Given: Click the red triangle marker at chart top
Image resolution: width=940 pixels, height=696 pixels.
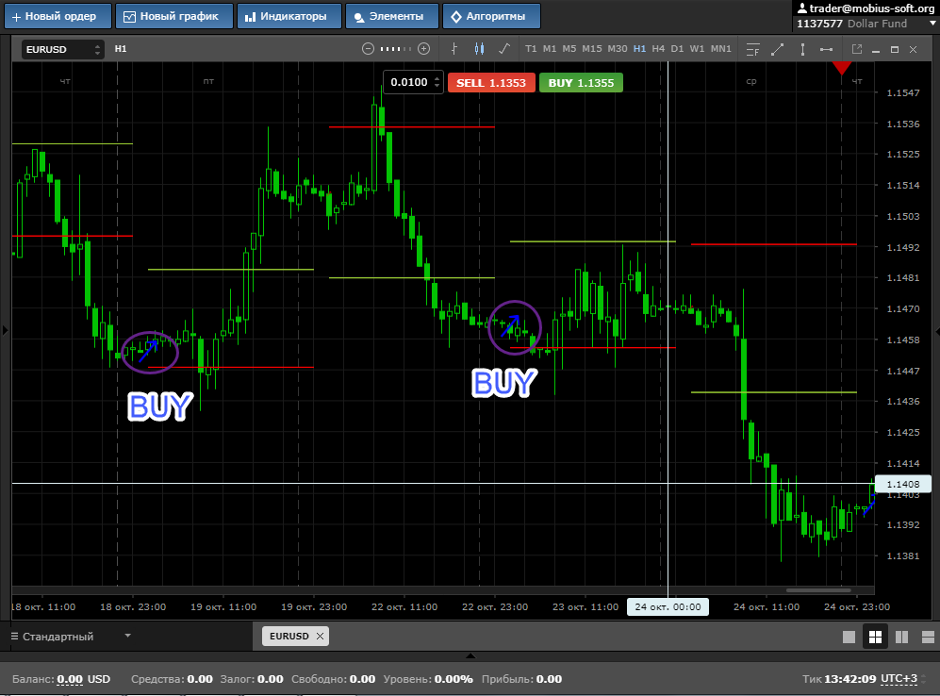Looking at the screenshot, I should click(842, 68).
